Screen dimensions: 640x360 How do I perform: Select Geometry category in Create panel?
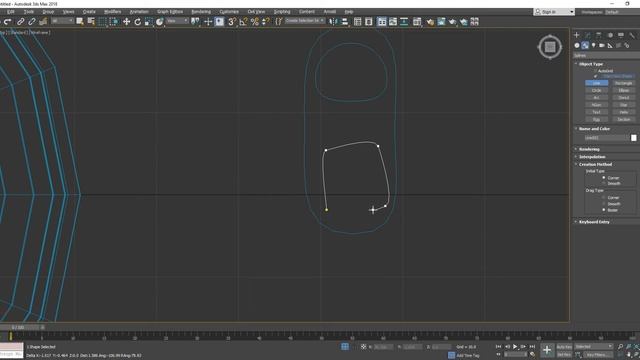click(x=577, y=45)
